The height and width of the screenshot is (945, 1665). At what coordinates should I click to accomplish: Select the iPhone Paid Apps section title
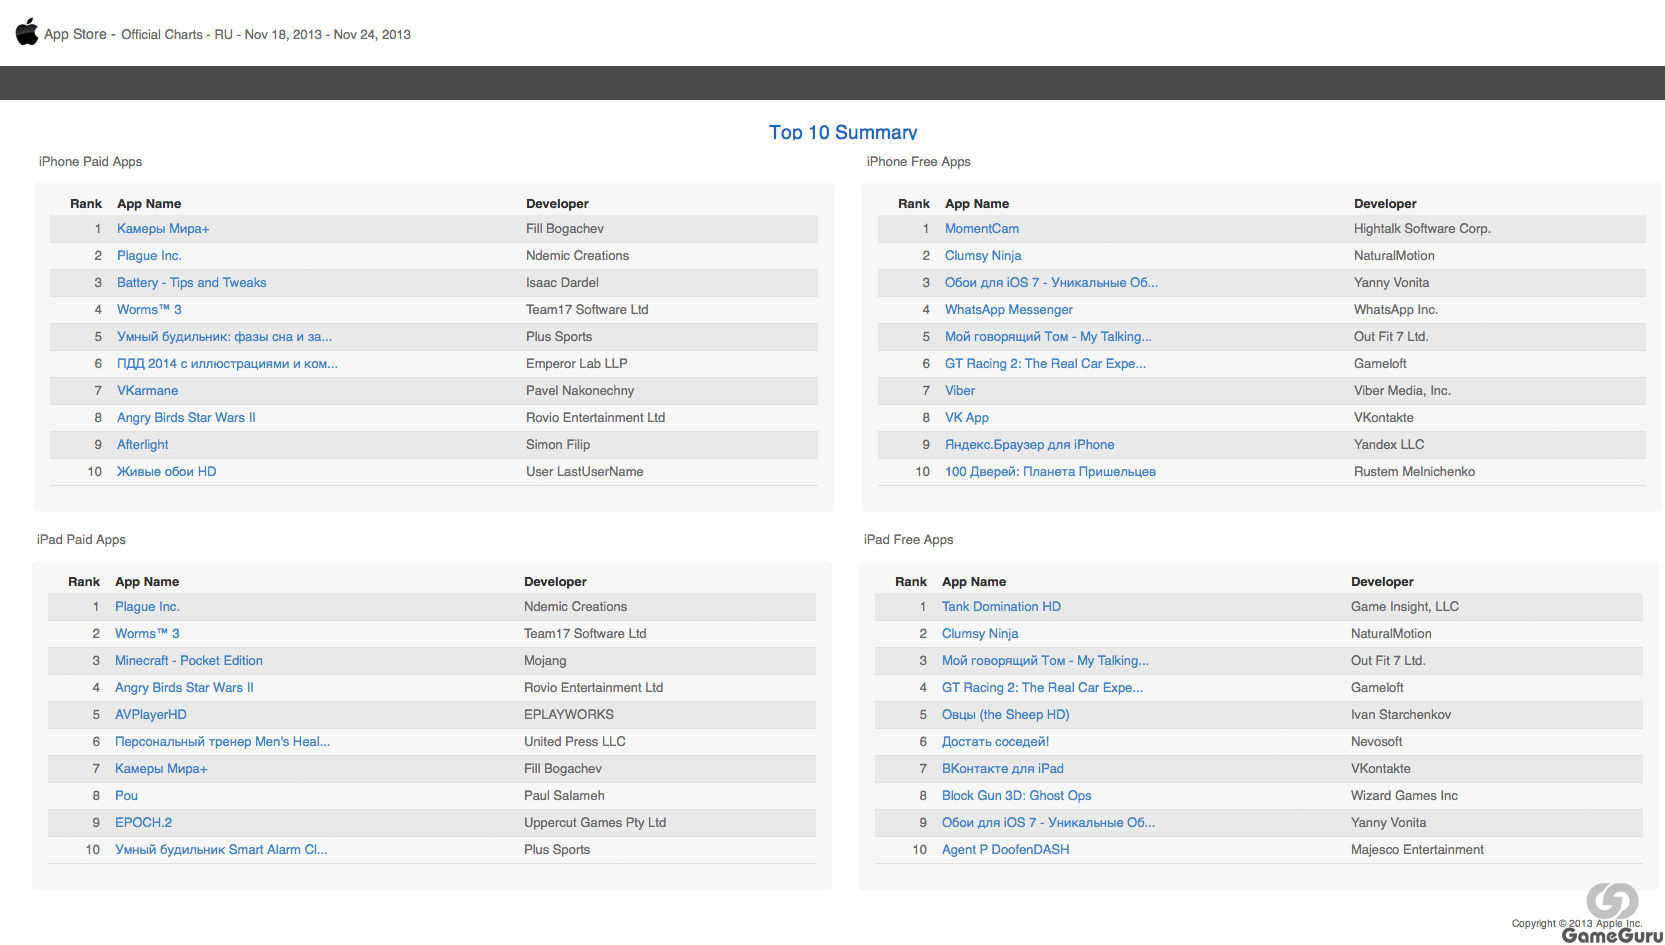[x=90, y=162]
